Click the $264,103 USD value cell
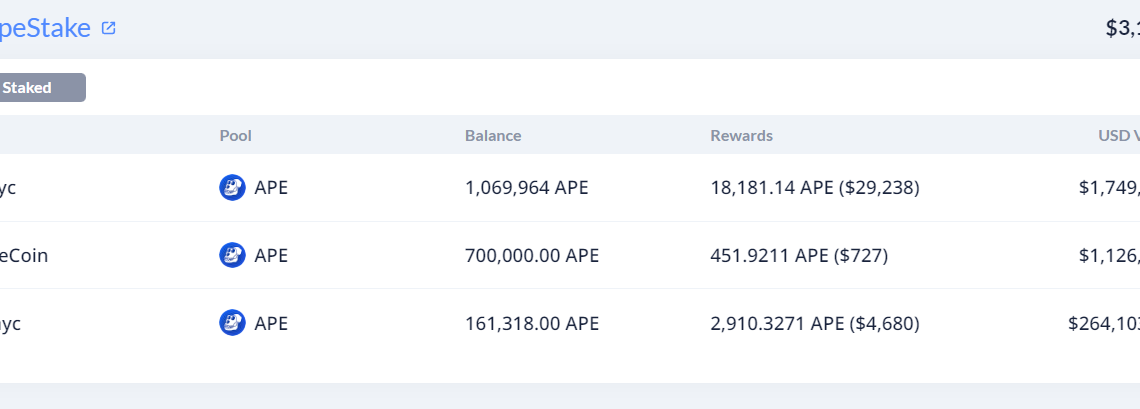 coord(1103,323)
